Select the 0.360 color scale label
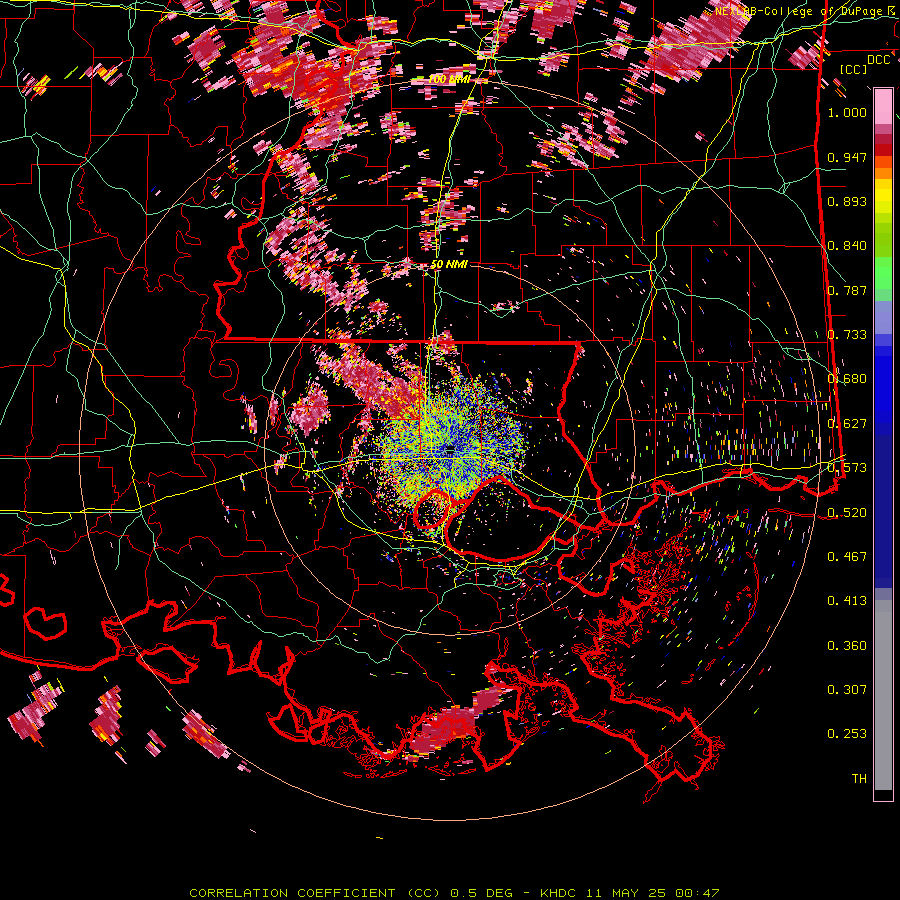This screenshot has height=900, width=900. click(847, 645)
